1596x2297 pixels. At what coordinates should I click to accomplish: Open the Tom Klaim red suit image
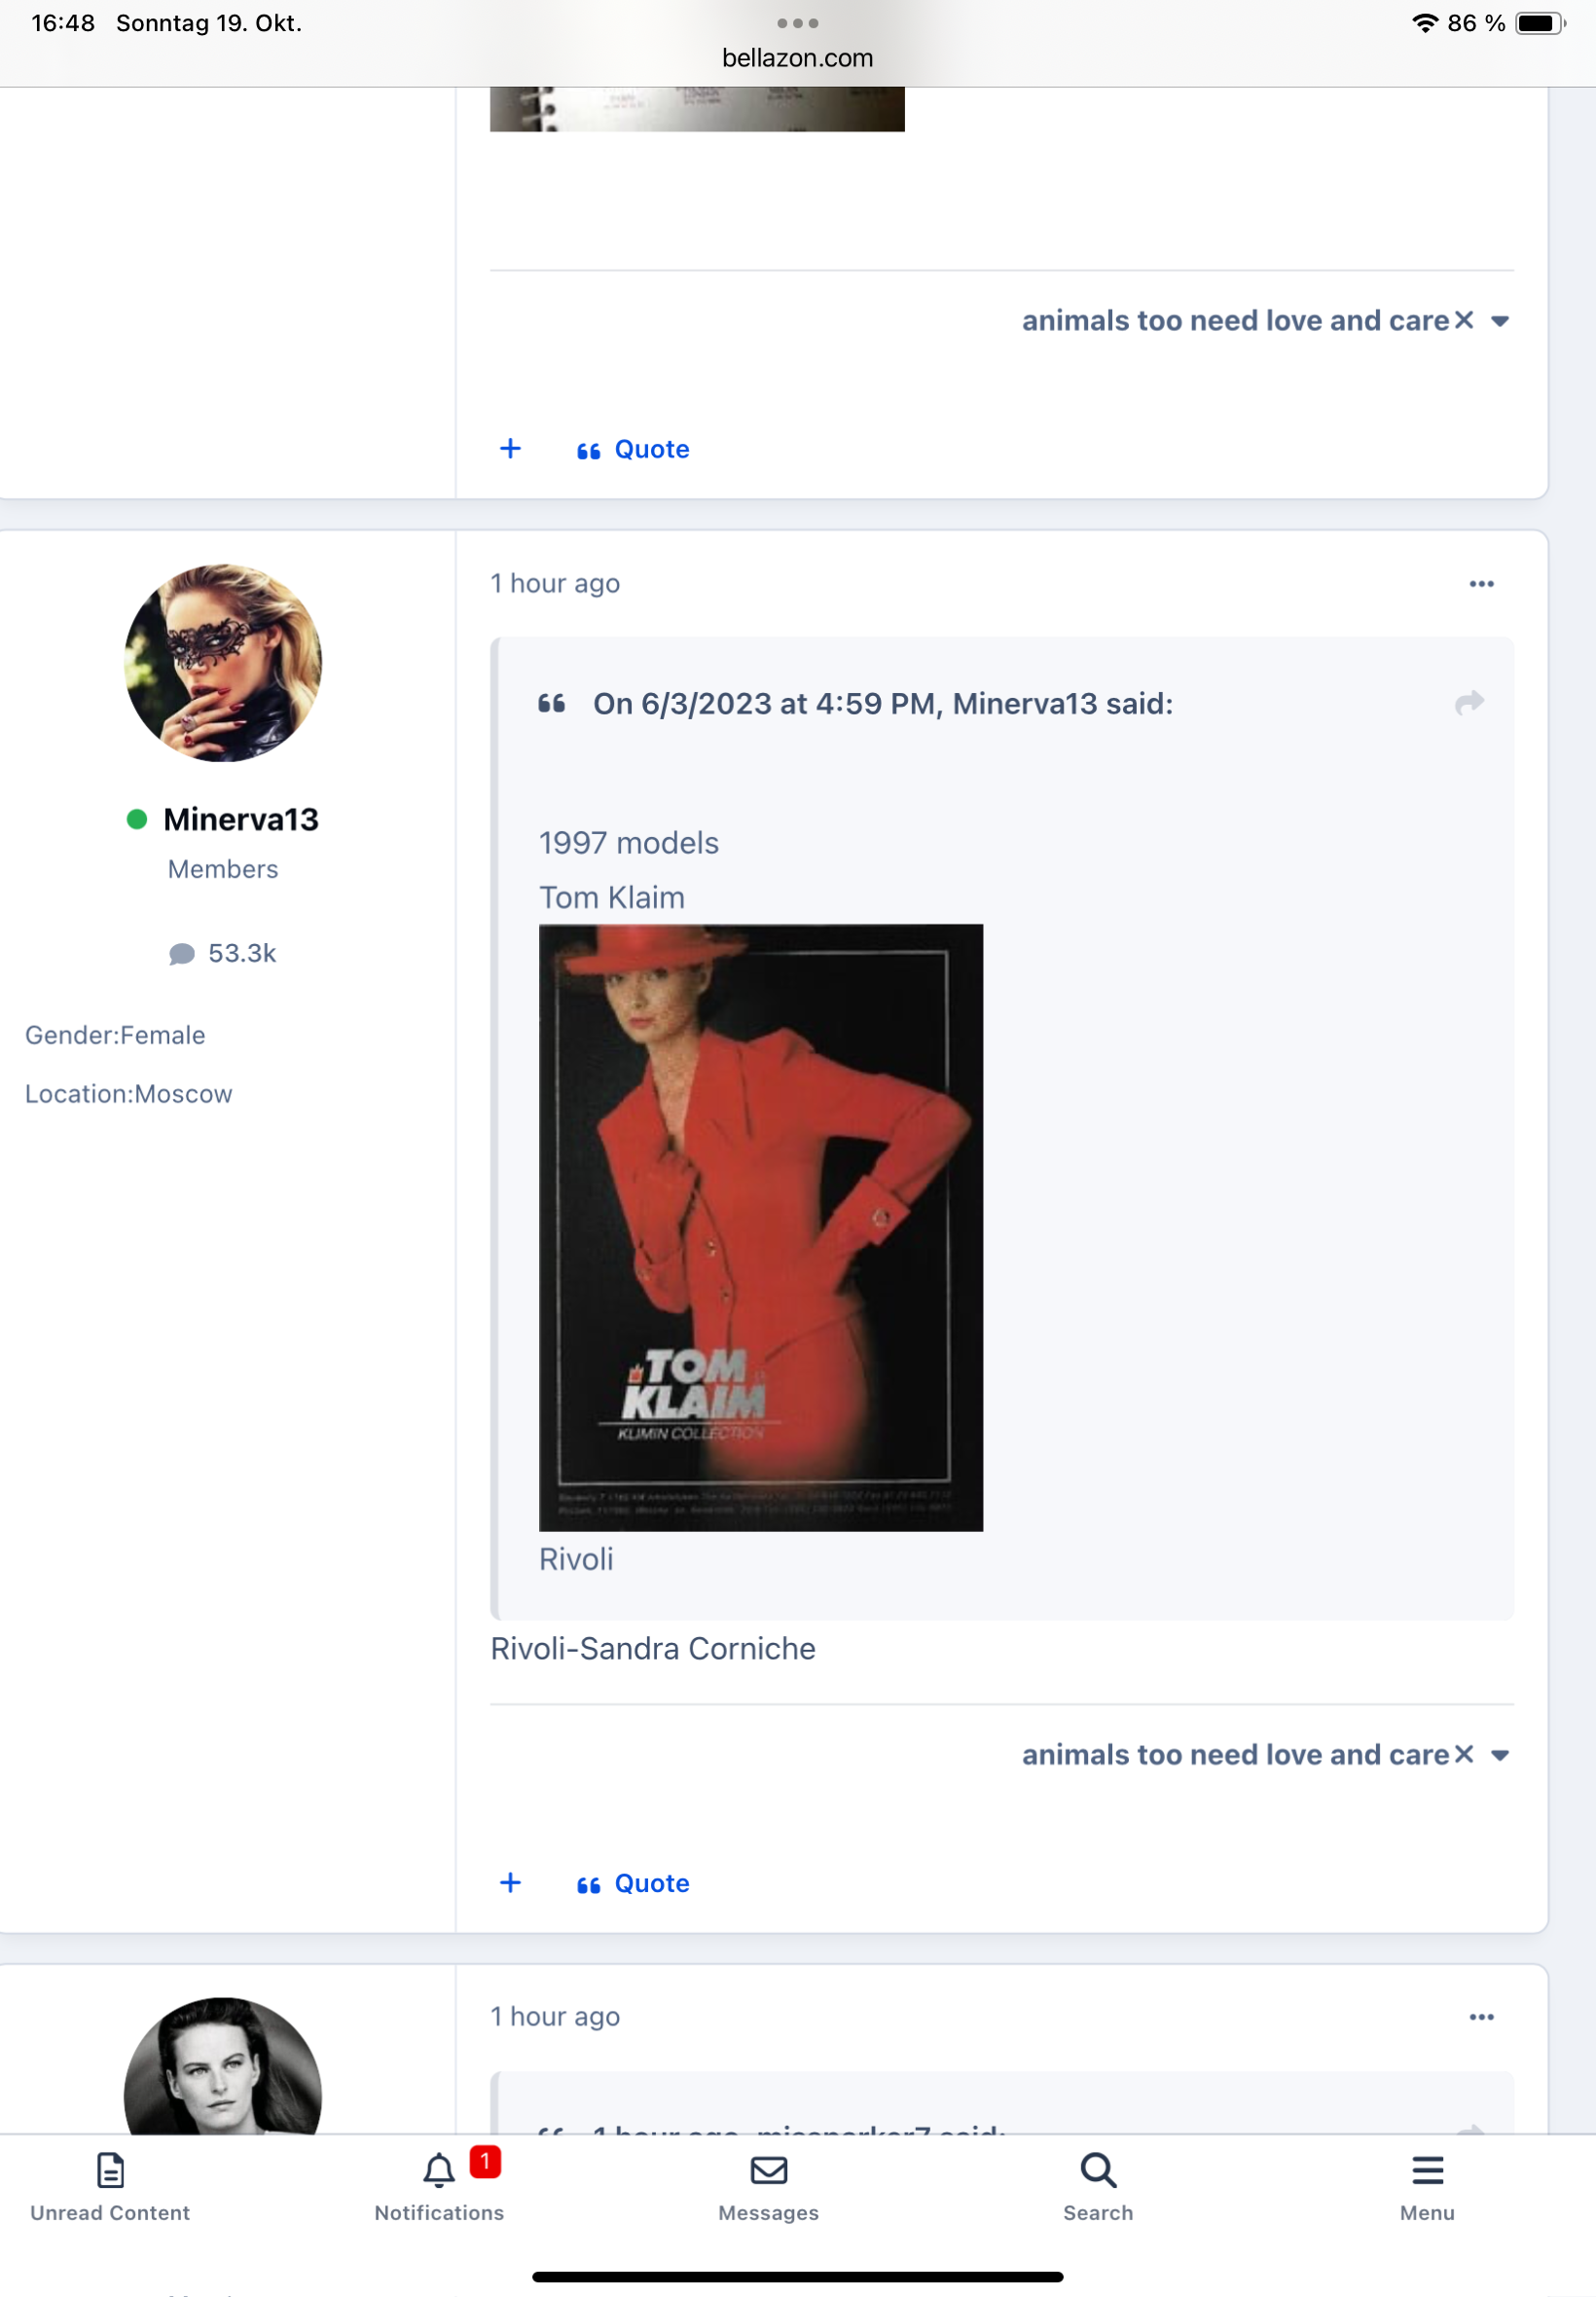[760, 1227]
